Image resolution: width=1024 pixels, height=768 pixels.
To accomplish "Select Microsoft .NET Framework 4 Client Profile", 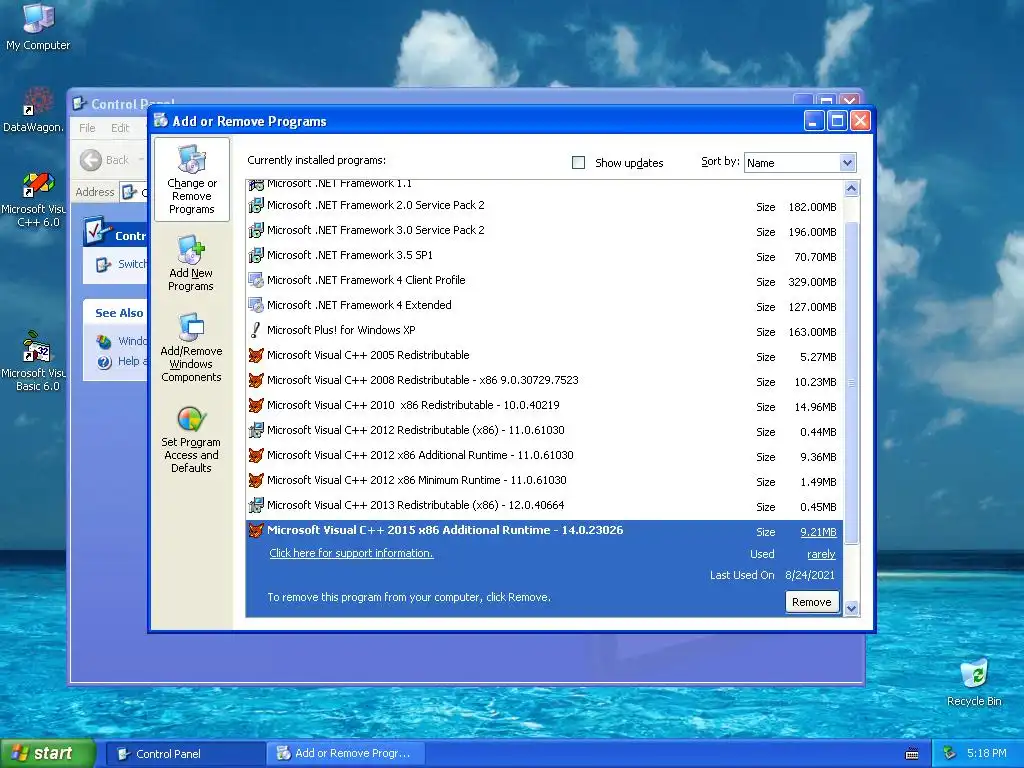I will pos(545,281).
